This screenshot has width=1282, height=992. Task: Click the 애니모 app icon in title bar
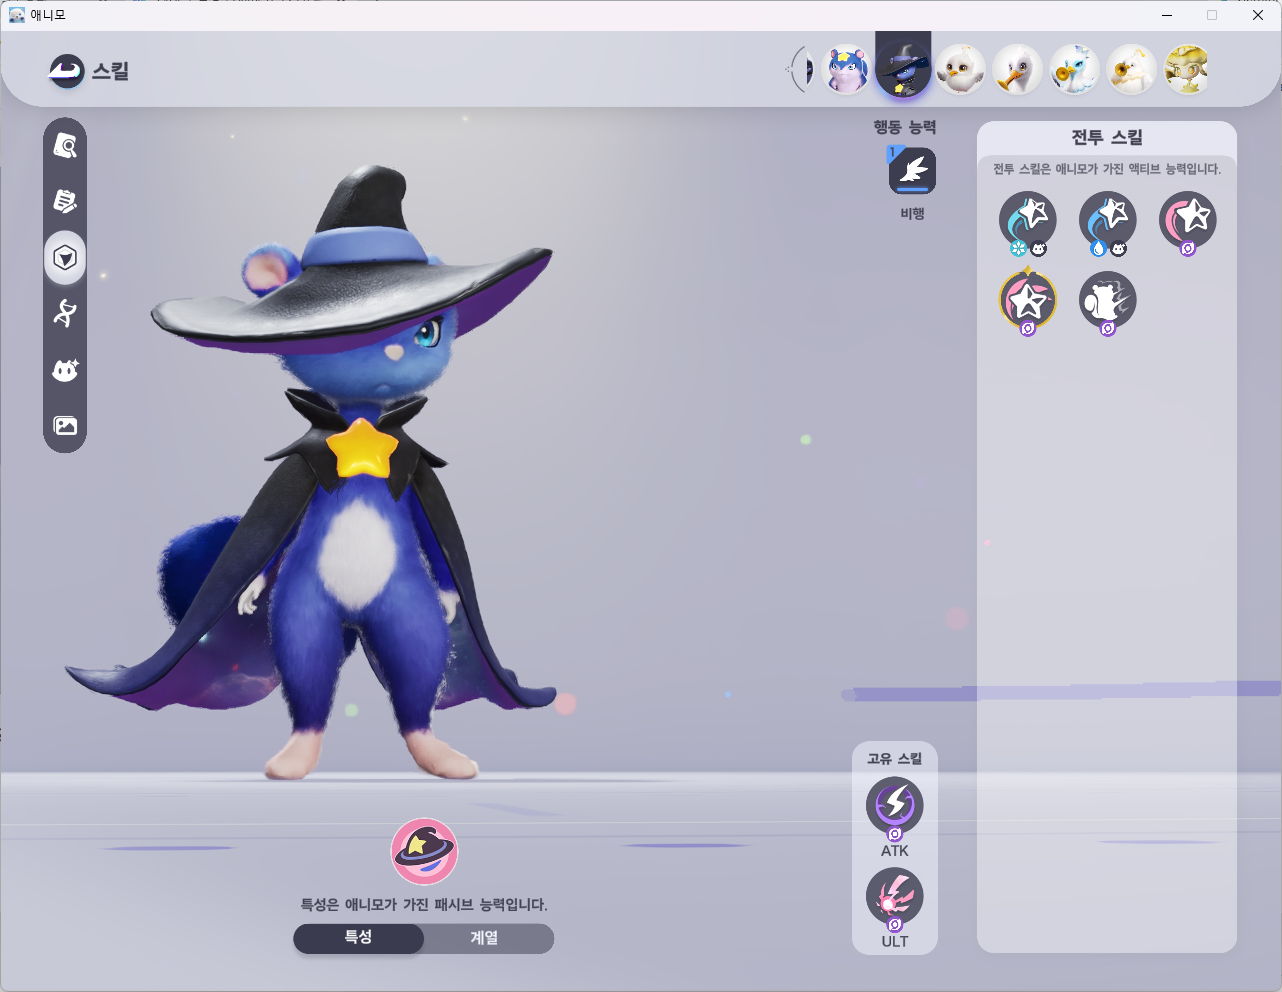click(x=16, y=15)
